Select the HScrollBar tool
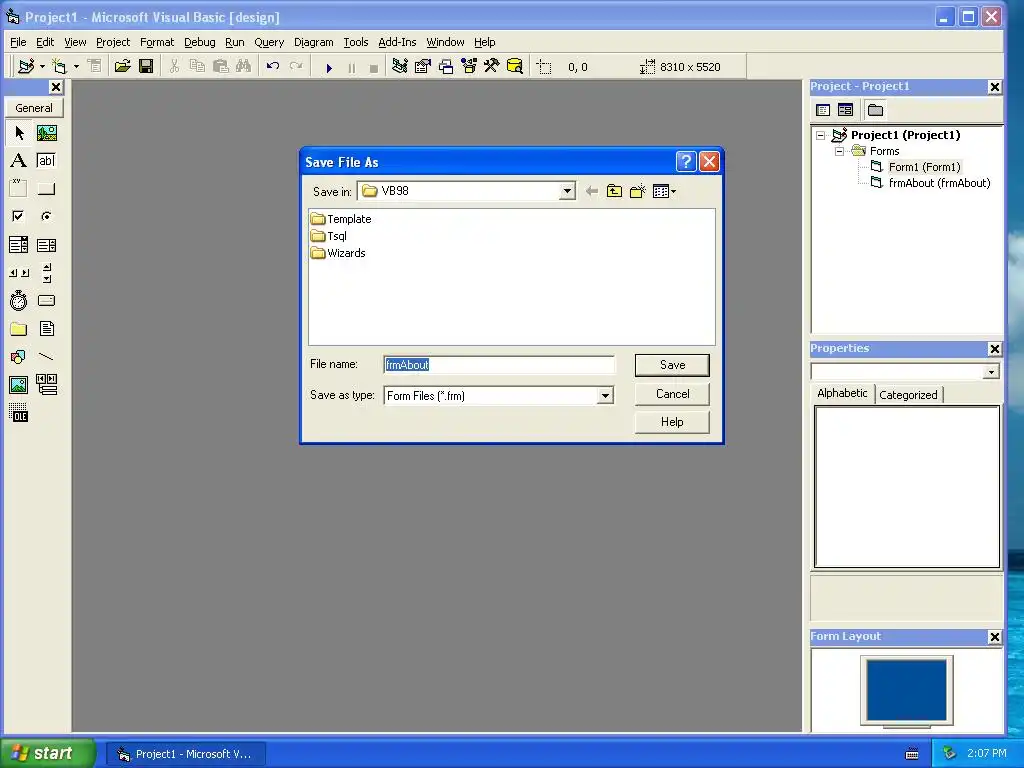Viewport: 1024px width, 768px height. point(19,272)
